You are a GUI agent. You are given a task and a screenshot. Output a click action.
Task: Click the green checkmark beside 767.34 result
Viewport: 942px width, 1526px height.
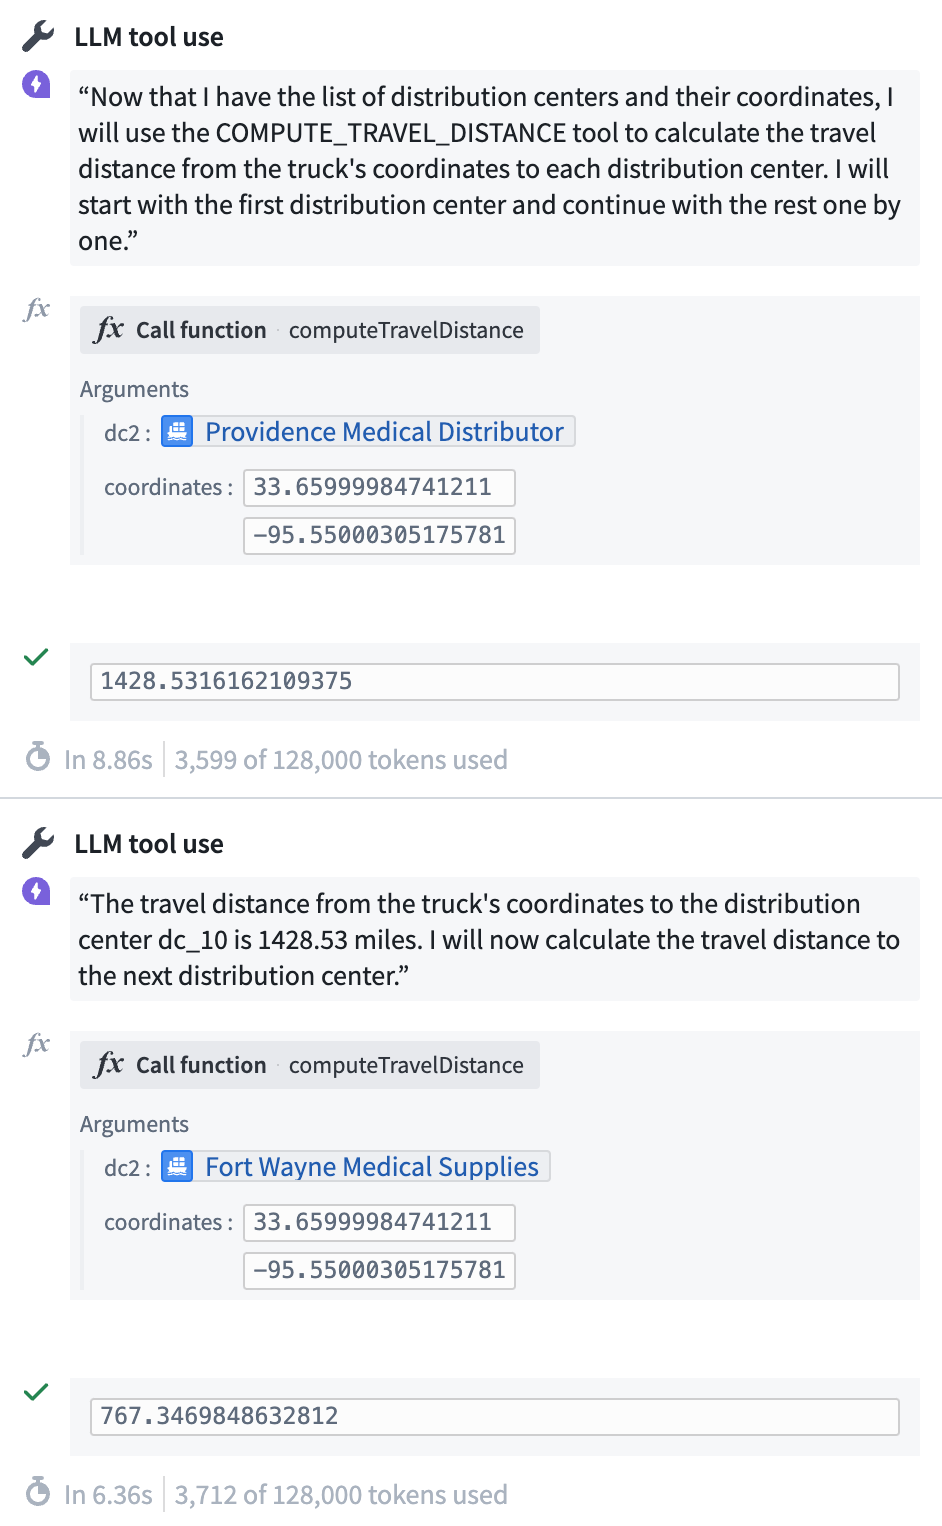pyautogui.click(x=36, y=1392)
